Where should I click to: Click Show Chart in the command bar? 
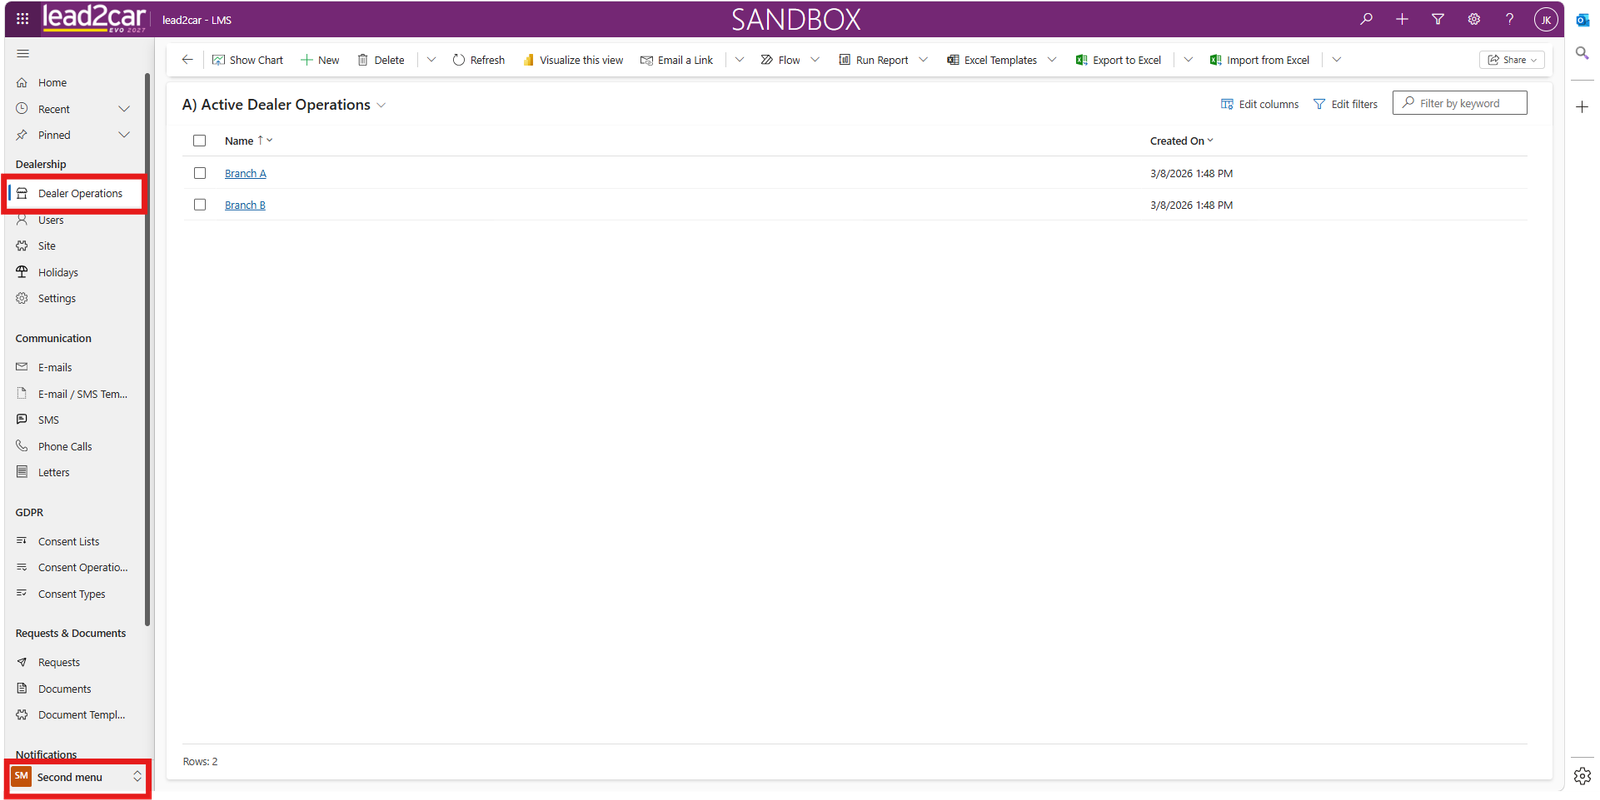coord(248,60)
